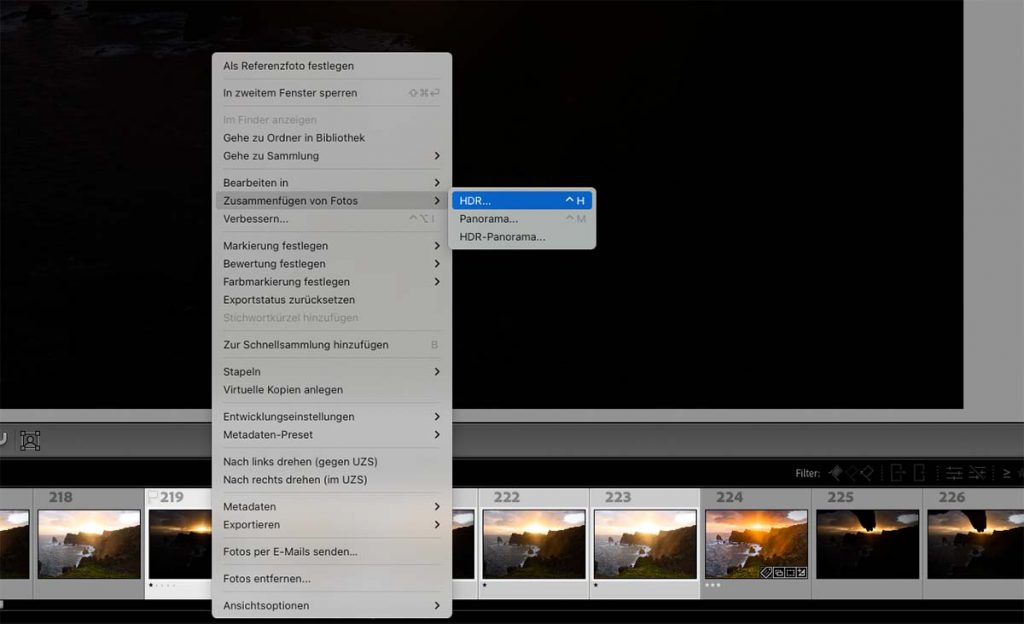The width and height of the screenshot is (1024, 624).
Task: Click the crop badge on thumbnail 224
Action: point(789,572)
